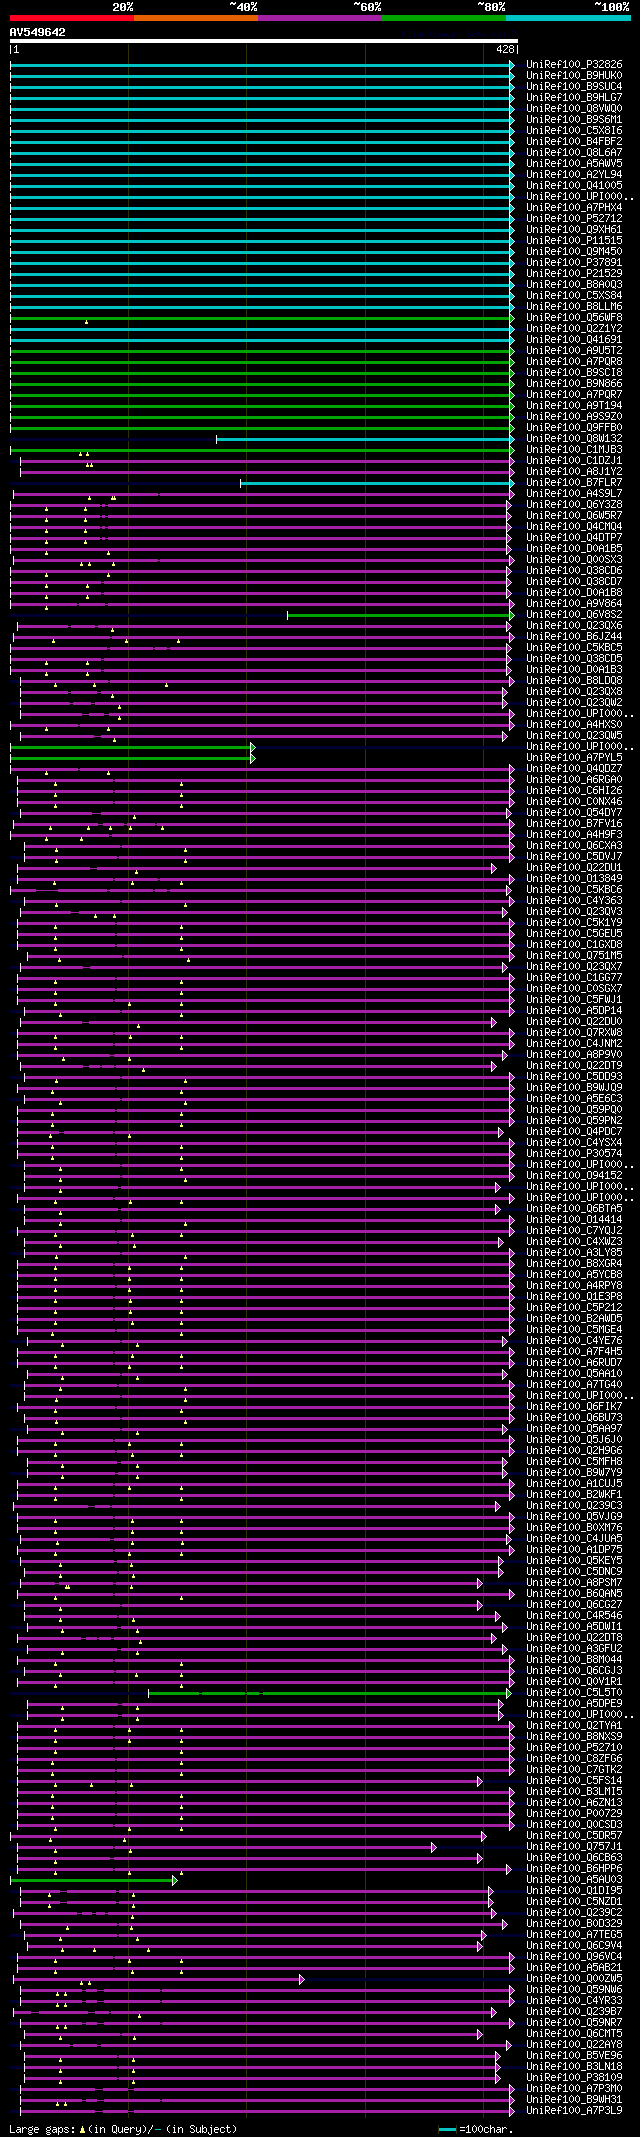Image resolution: width=640 pixels, height=2137 pixels.
Task: Select hit label UniRef100_C5K1Y9
Action: 574,923
